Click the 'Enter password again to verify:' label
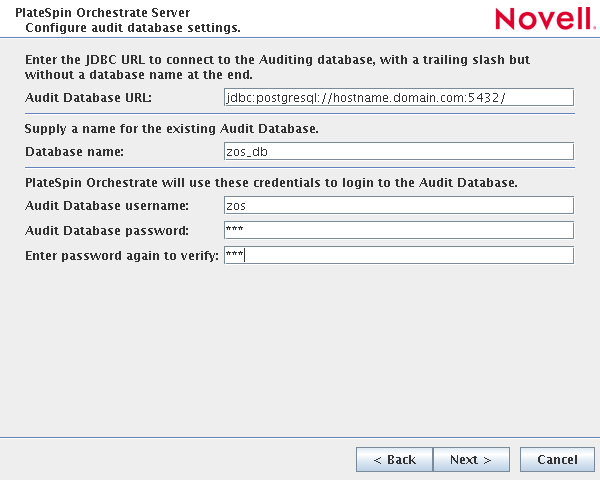The width and height of the screenshot is (600, 480). [121, 256]
